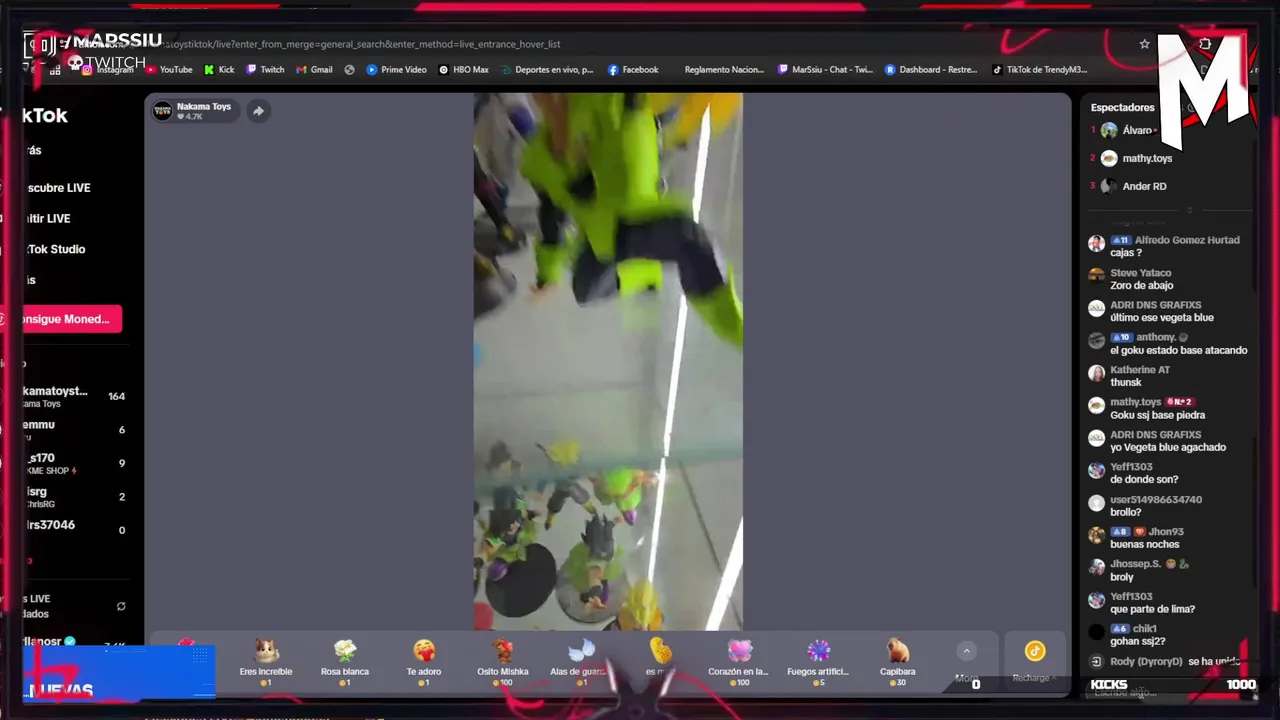Send the Alas de guarda gift

[x=581, y=663]
